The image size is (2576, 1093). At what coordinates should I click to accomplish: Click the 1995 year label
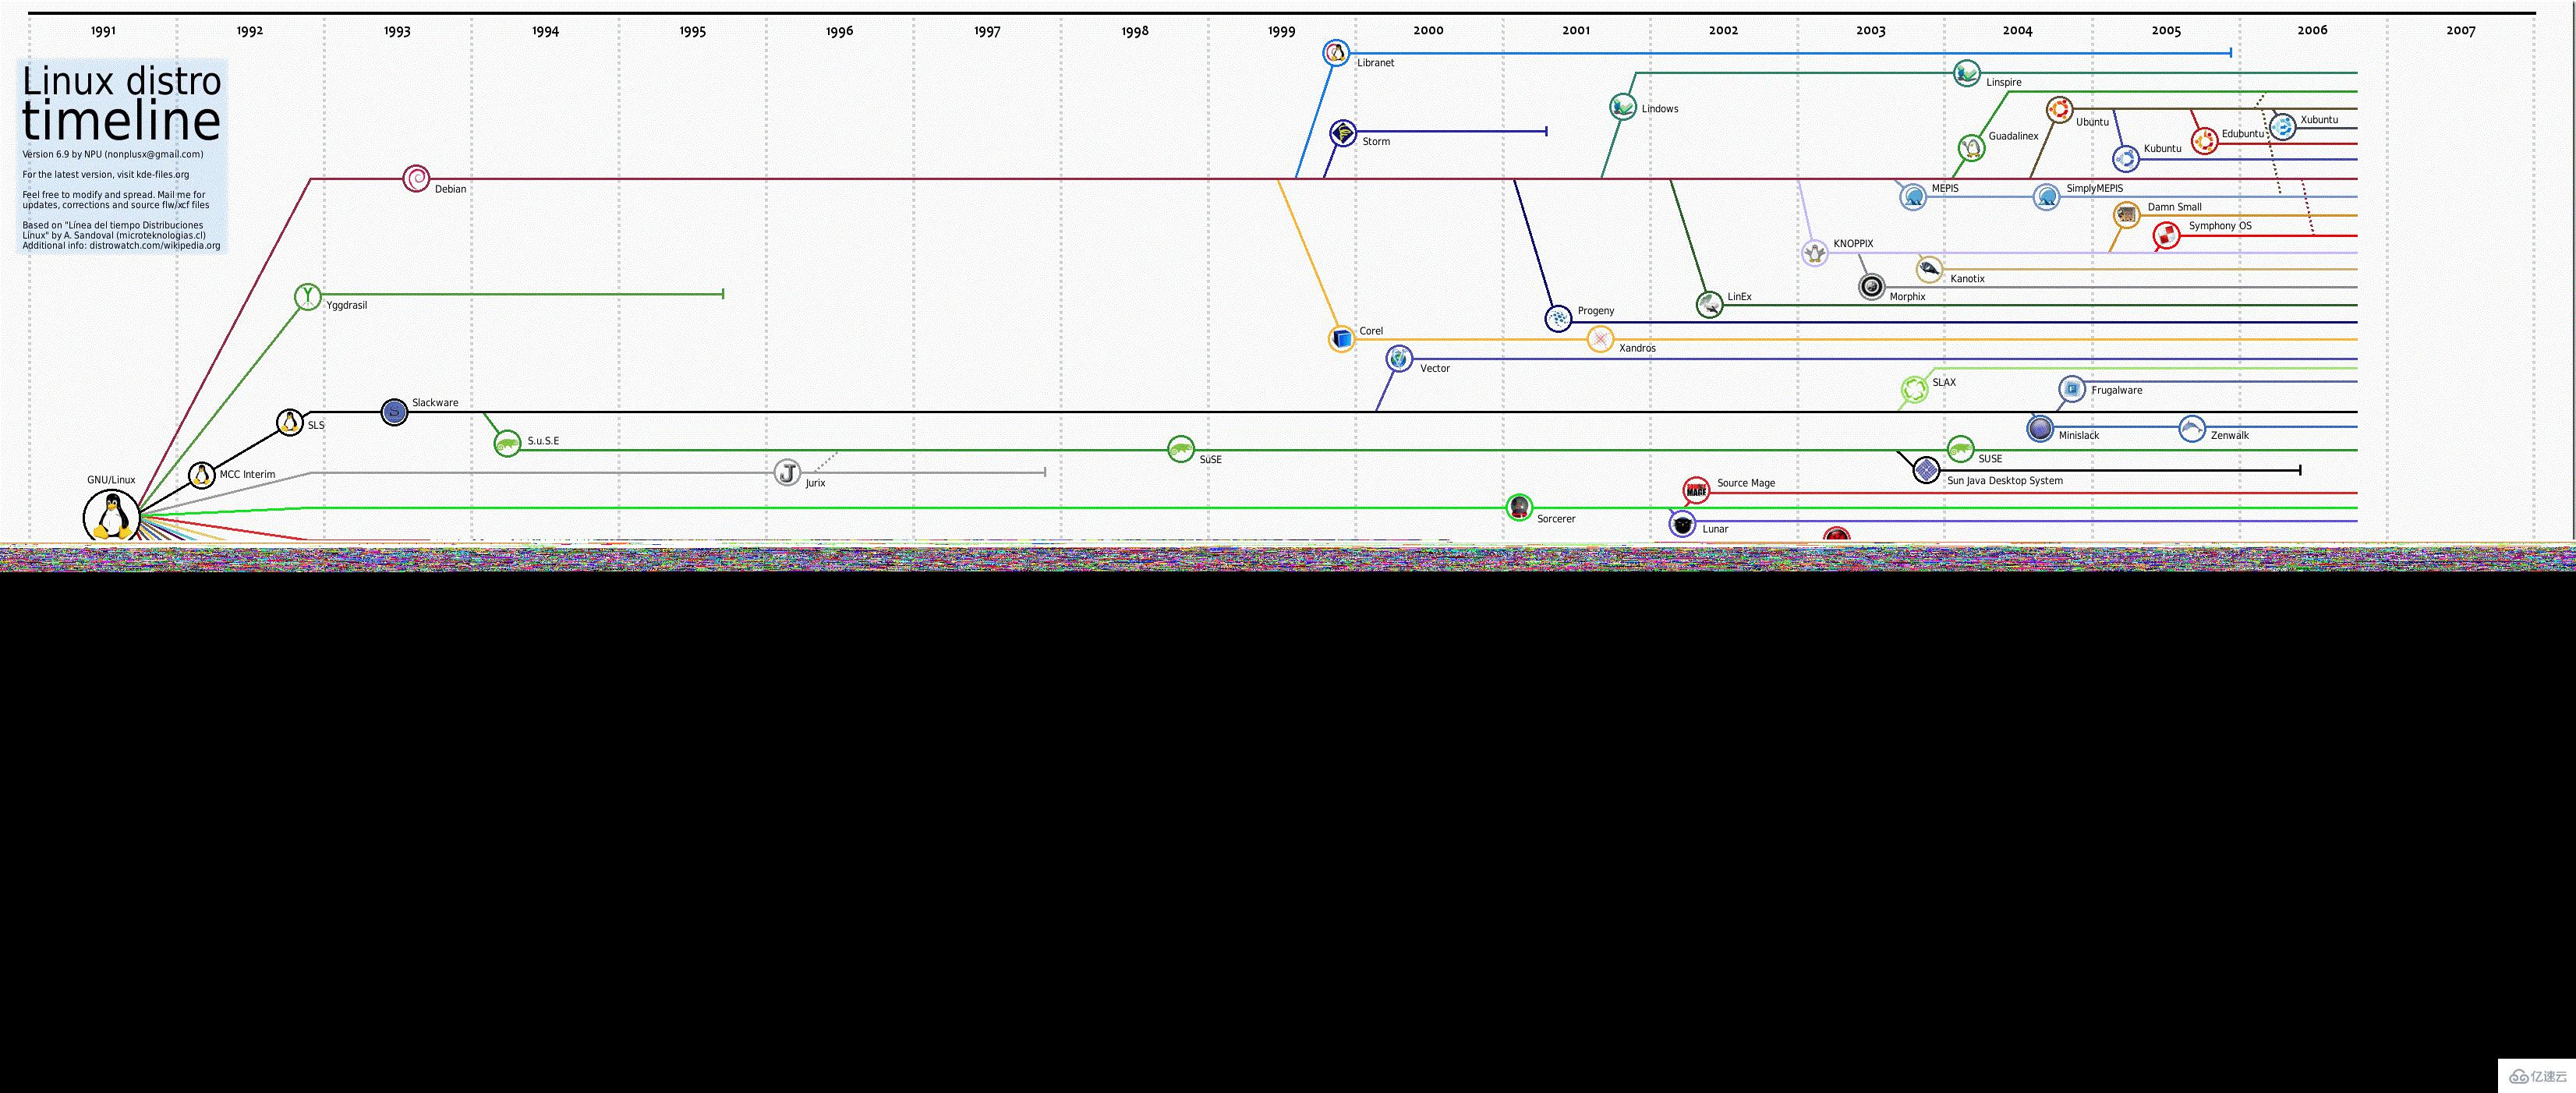(692, 31)
